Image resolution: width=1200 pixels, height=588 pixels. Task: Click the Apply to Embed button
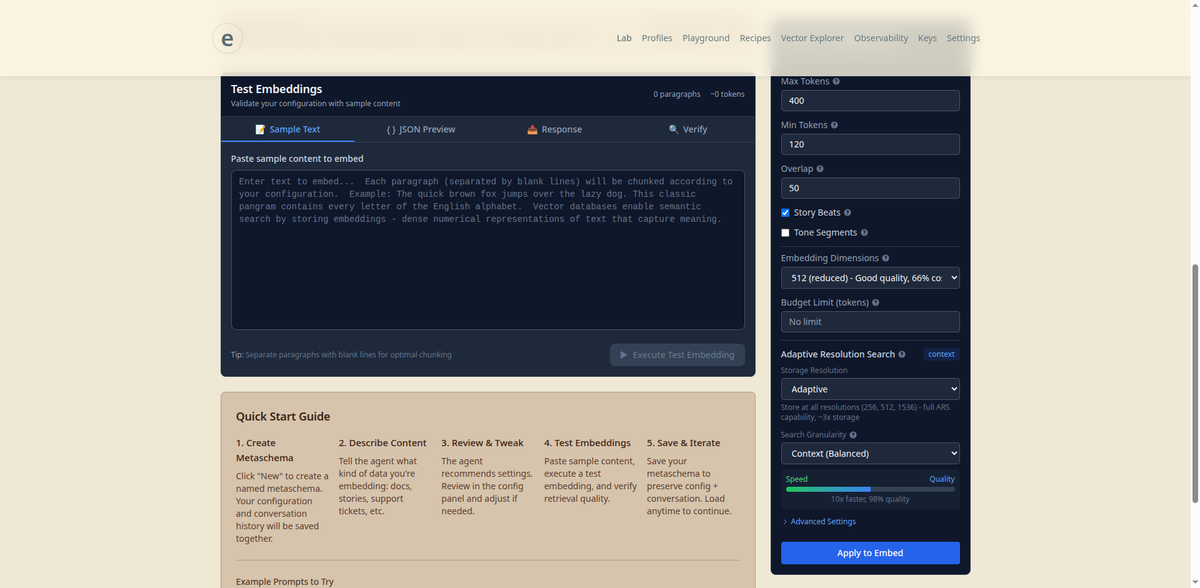coord(869,552)
